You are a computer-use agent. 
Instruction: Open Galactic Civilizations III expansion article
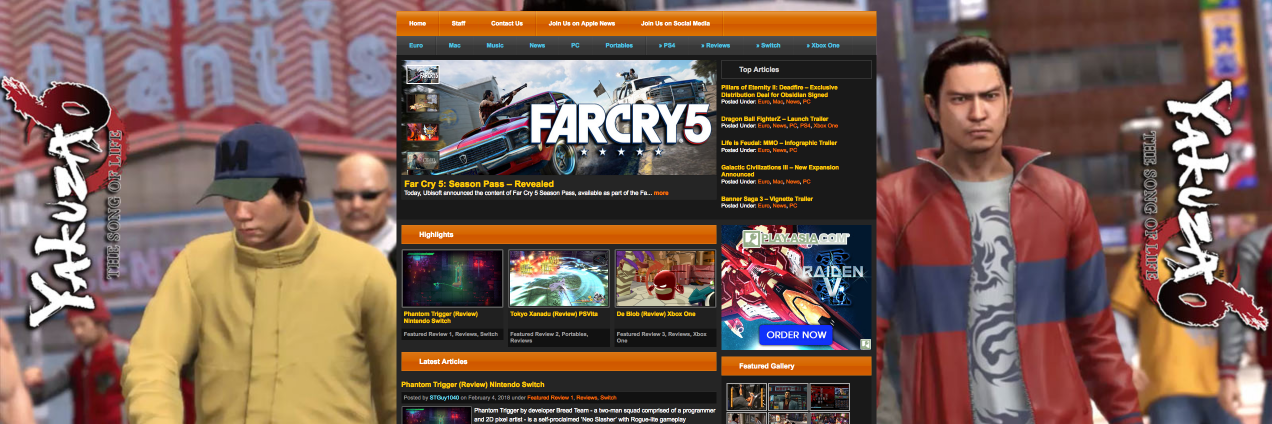(780, 170)
